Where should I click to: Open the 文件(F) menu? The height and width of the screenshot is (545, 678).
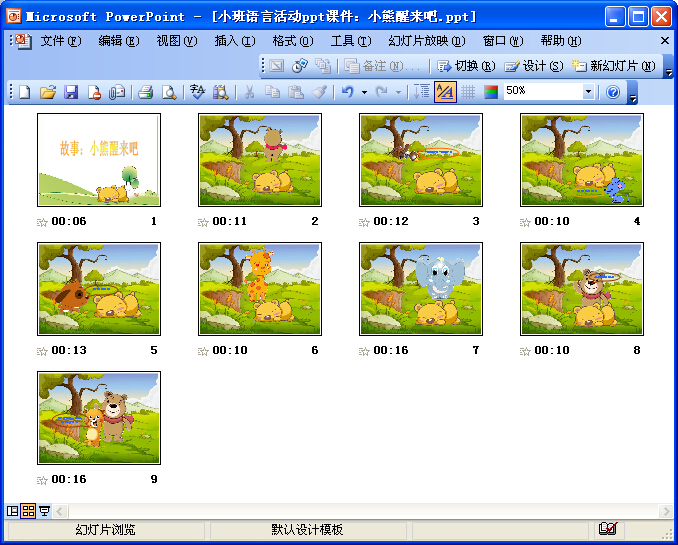[x=61, y=41]
